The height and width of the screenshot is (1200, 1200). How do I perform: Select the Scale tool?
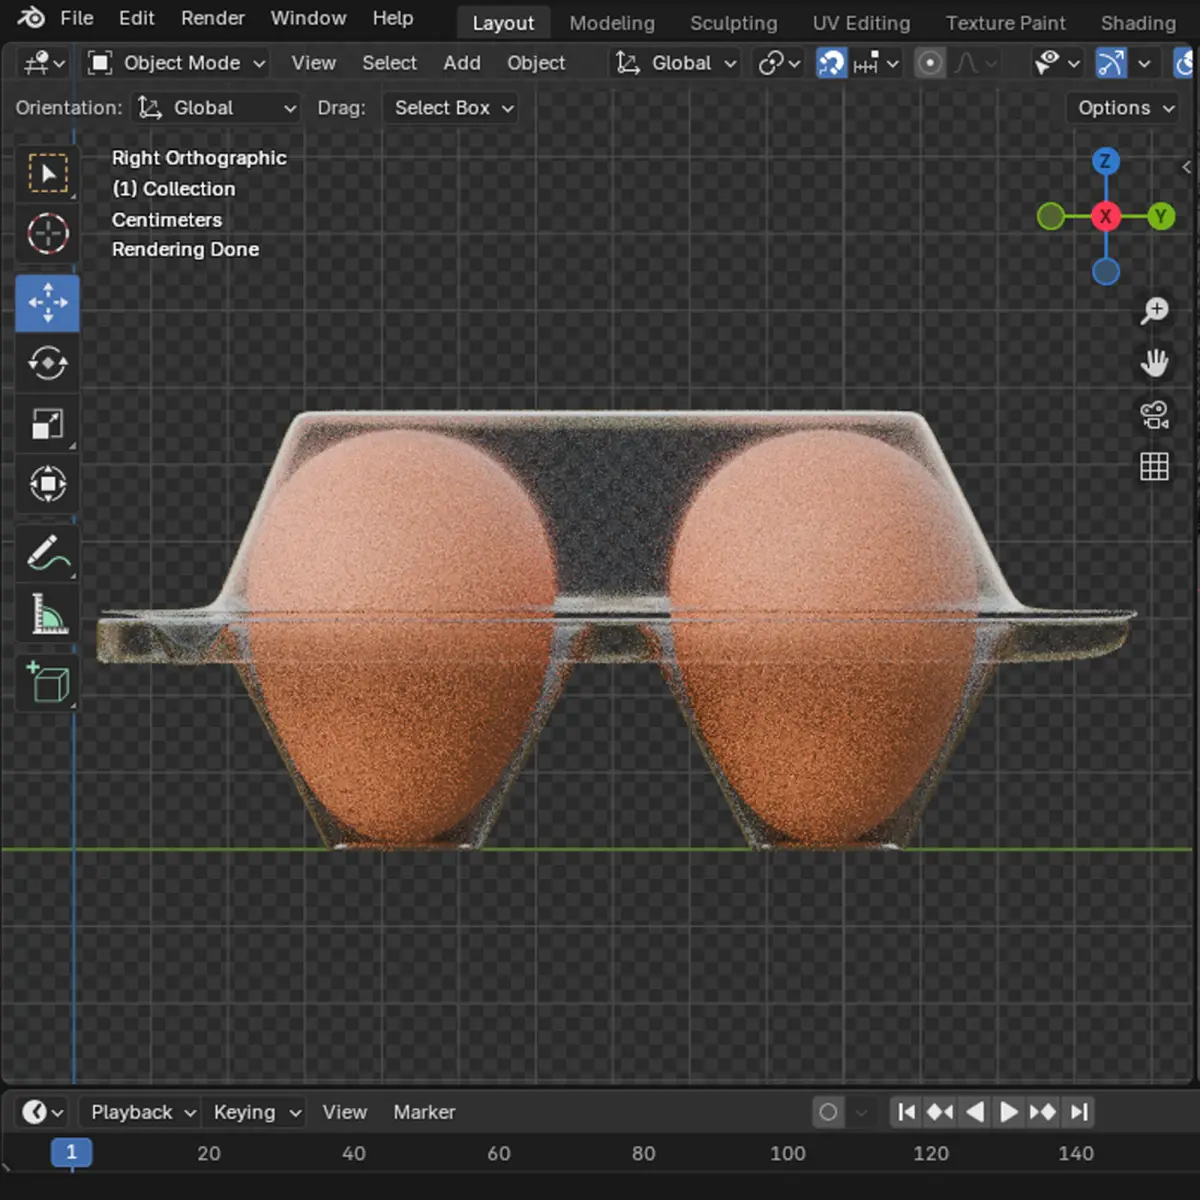coord(47,424)
